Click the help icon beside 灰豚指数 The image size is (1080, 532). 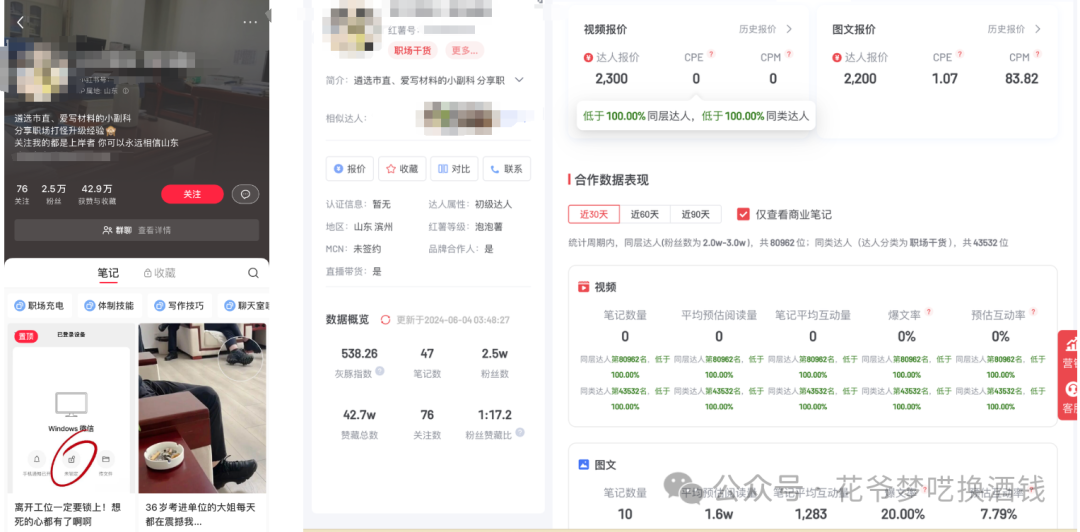[380, 371]
